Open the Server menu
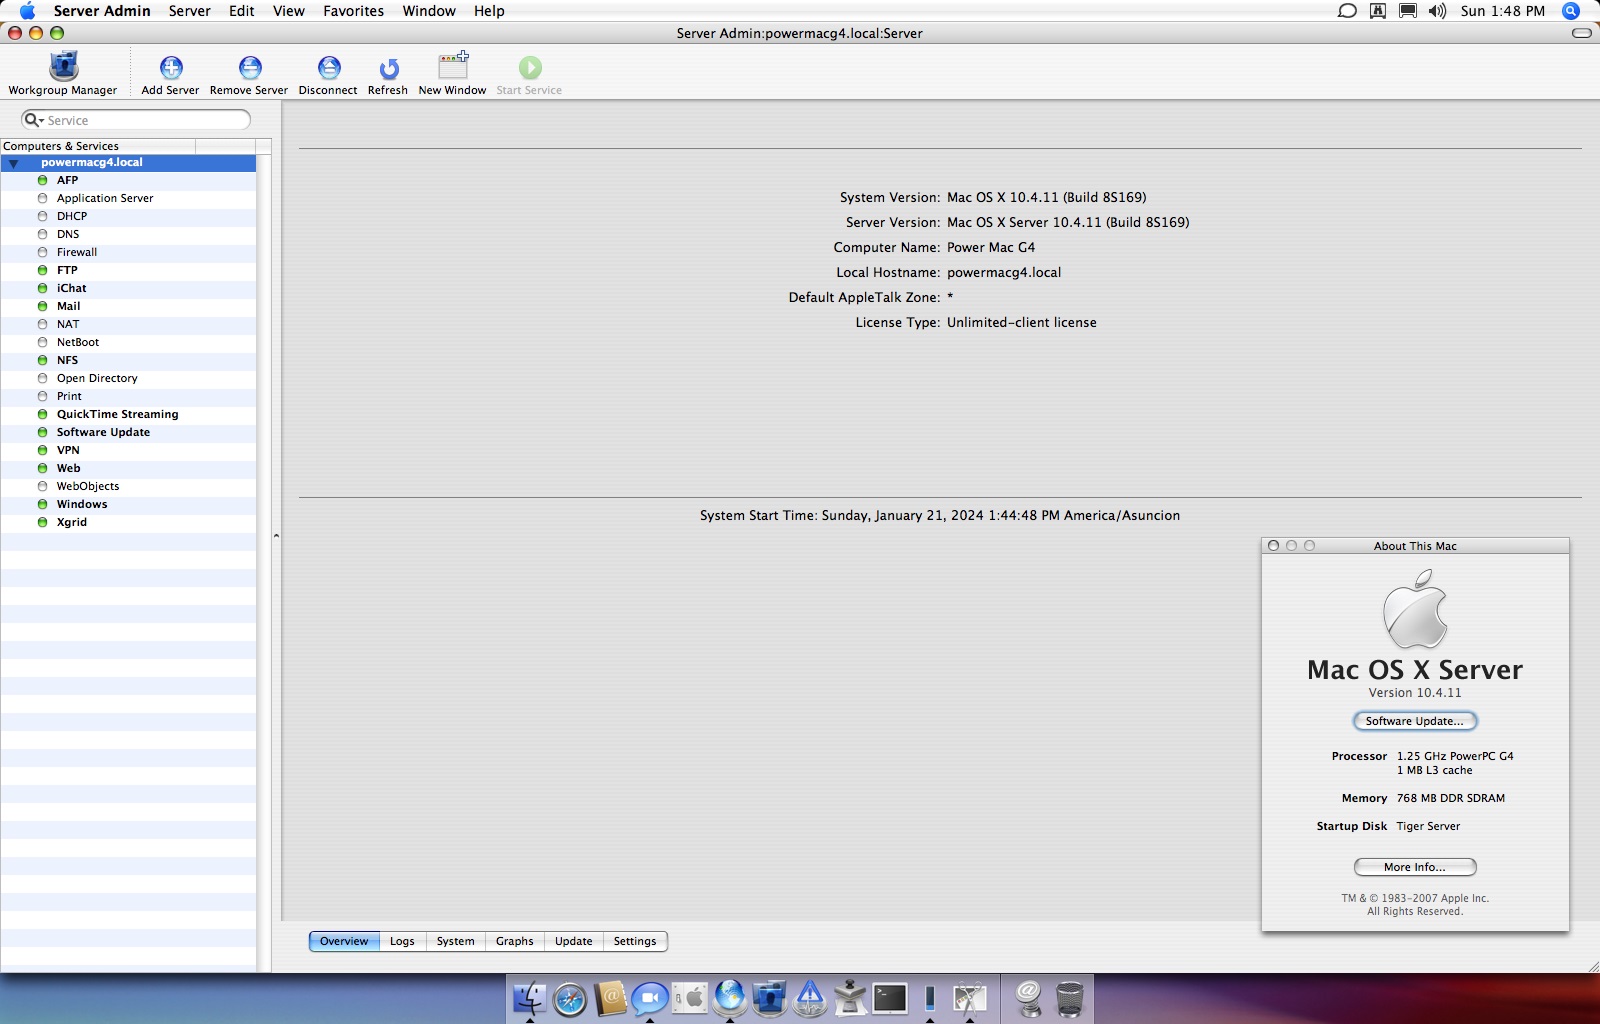The image size is (1600, 1024). pyautogui.click(x=189, y=11)
